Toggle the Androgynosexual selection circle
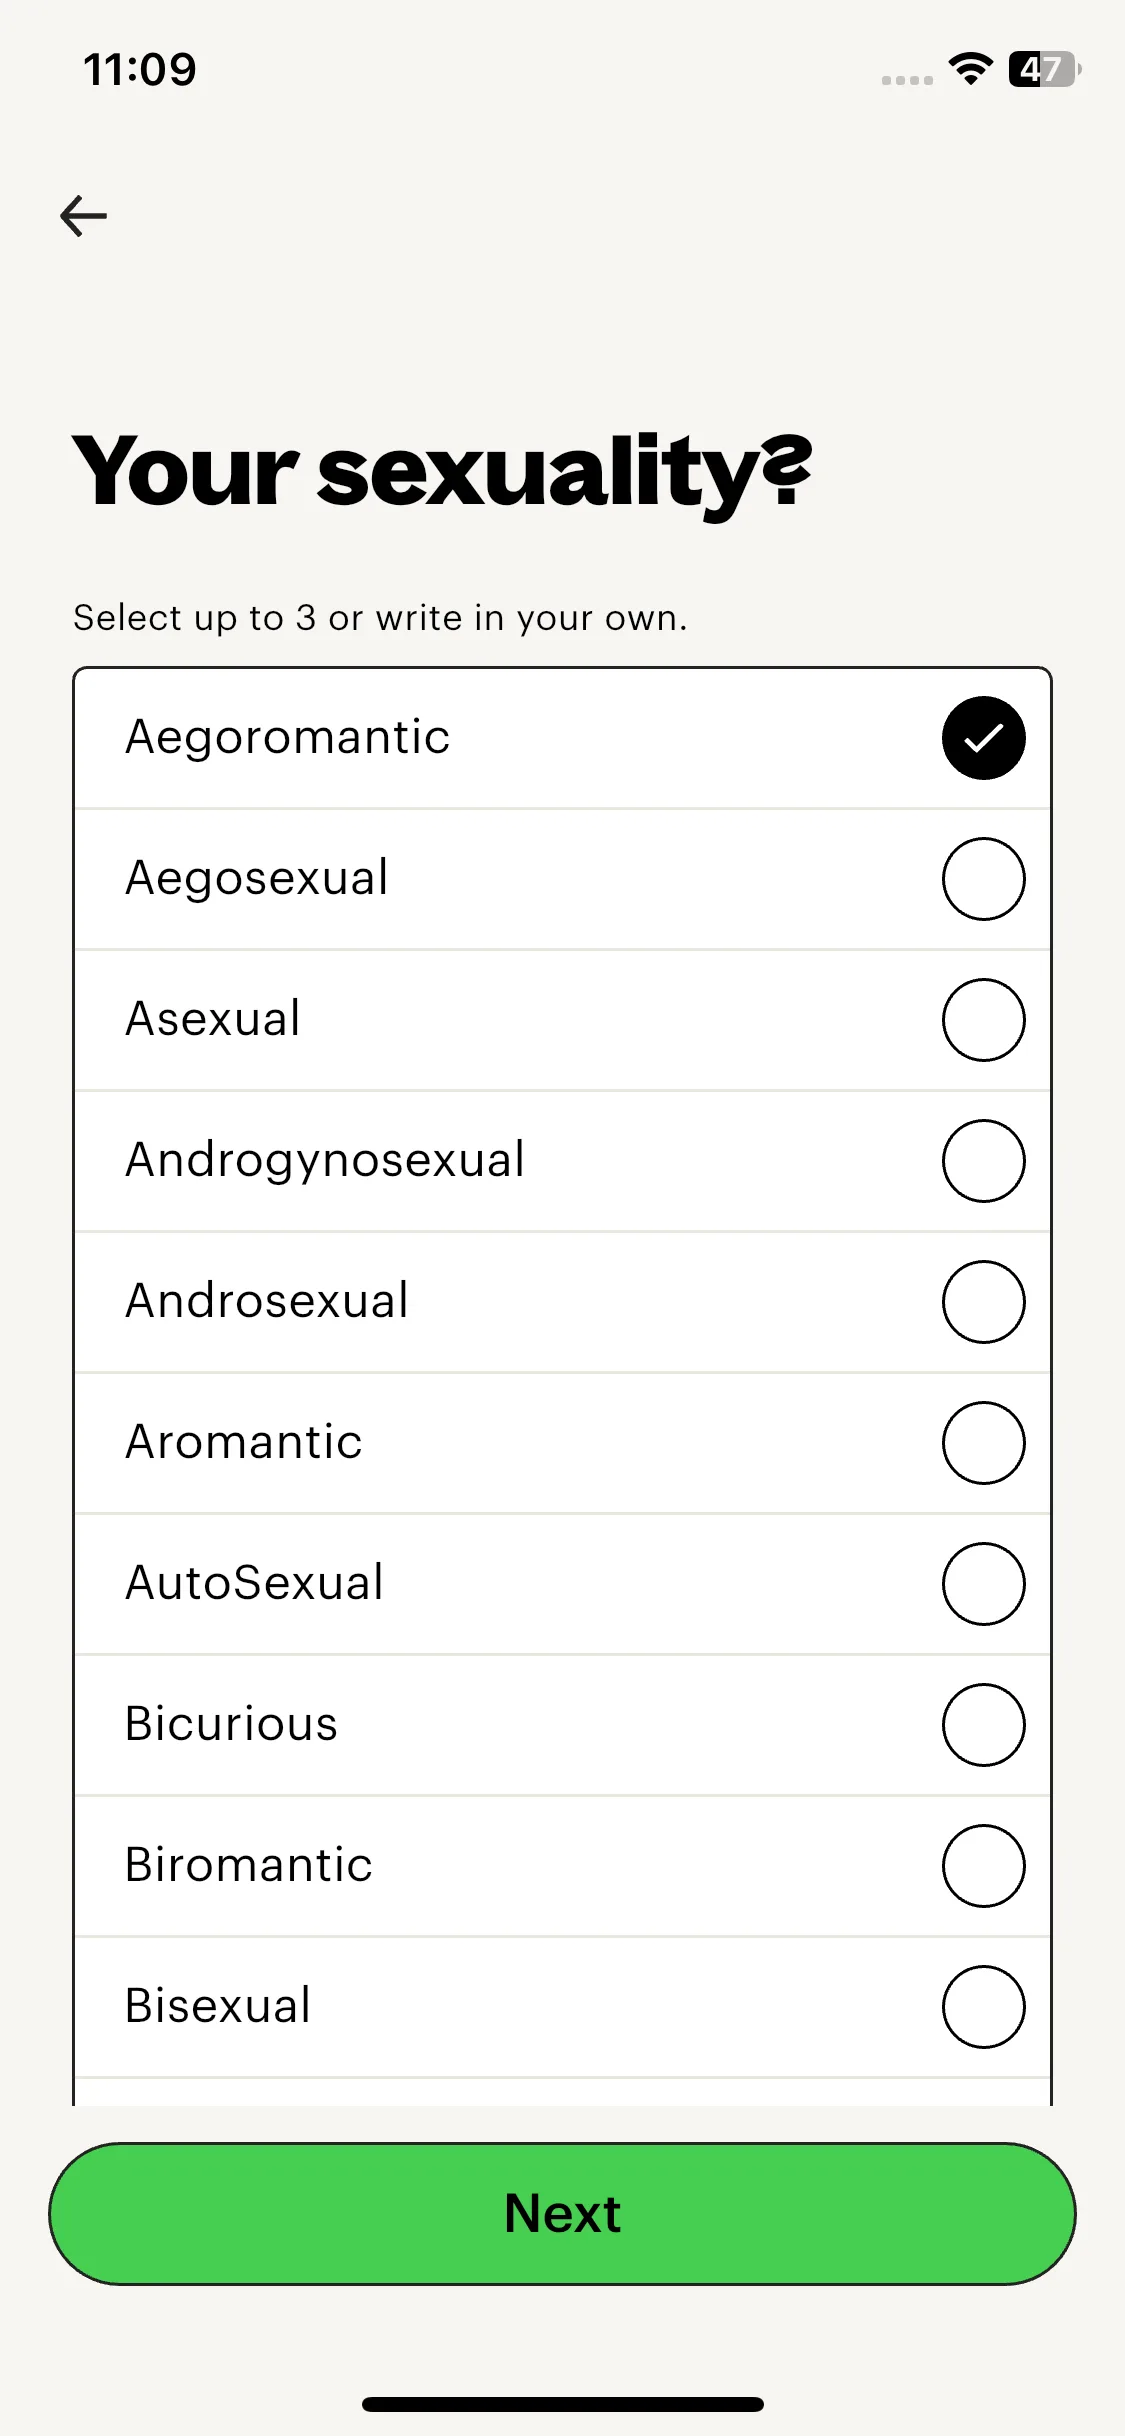Image resolution: width=1125 pixels, height=2436 pixels. 983,1161
